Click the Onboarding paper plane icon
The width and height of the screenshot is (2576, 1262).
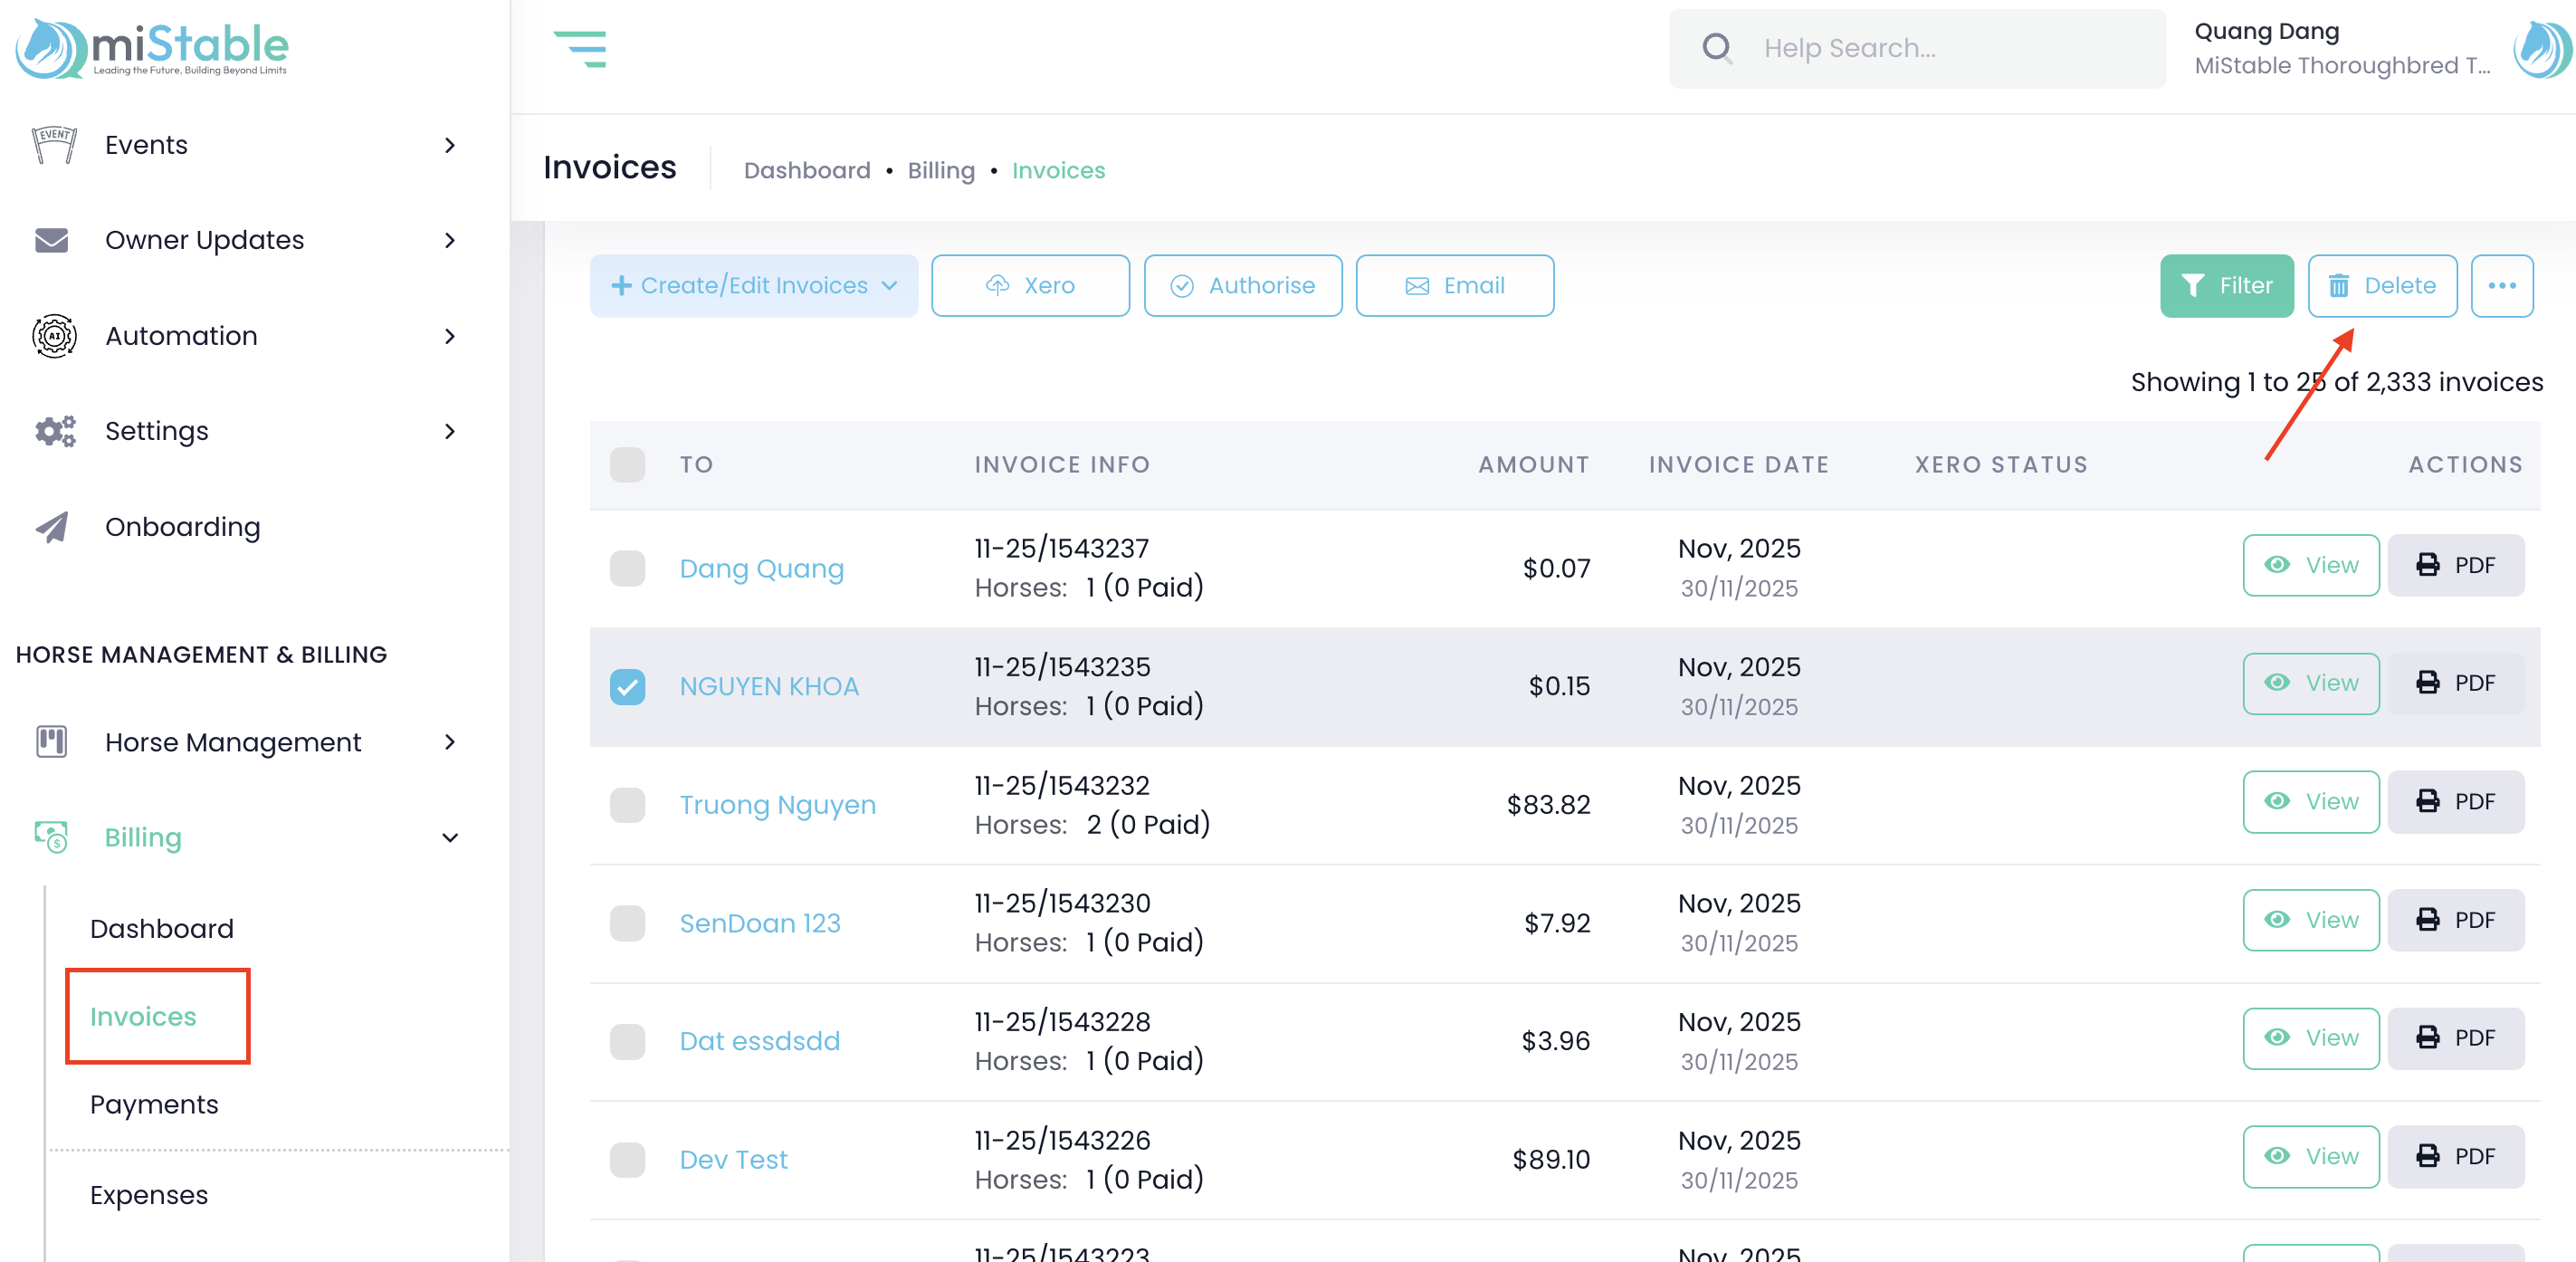tap(52, 527)
